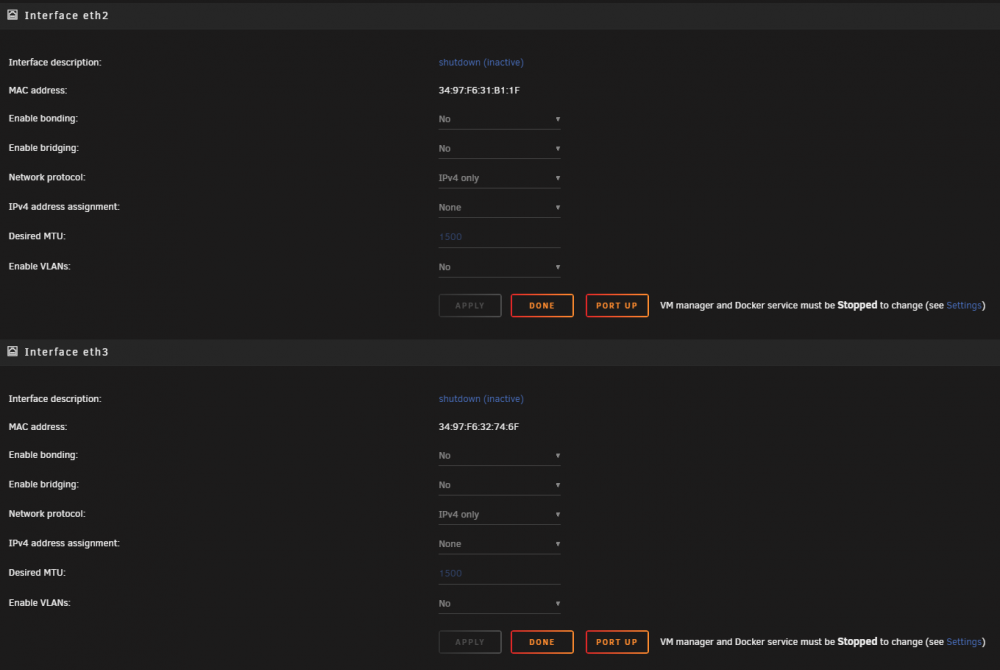Collapse the Interface eth2 section icon
This screenshot has width=1000, height=670.
(x=12, y=15)
